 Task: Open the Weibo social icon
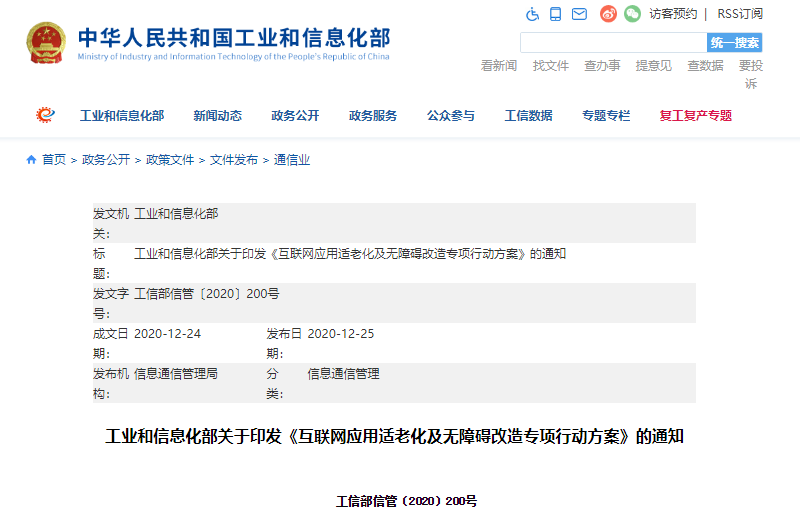coord(608,14)
